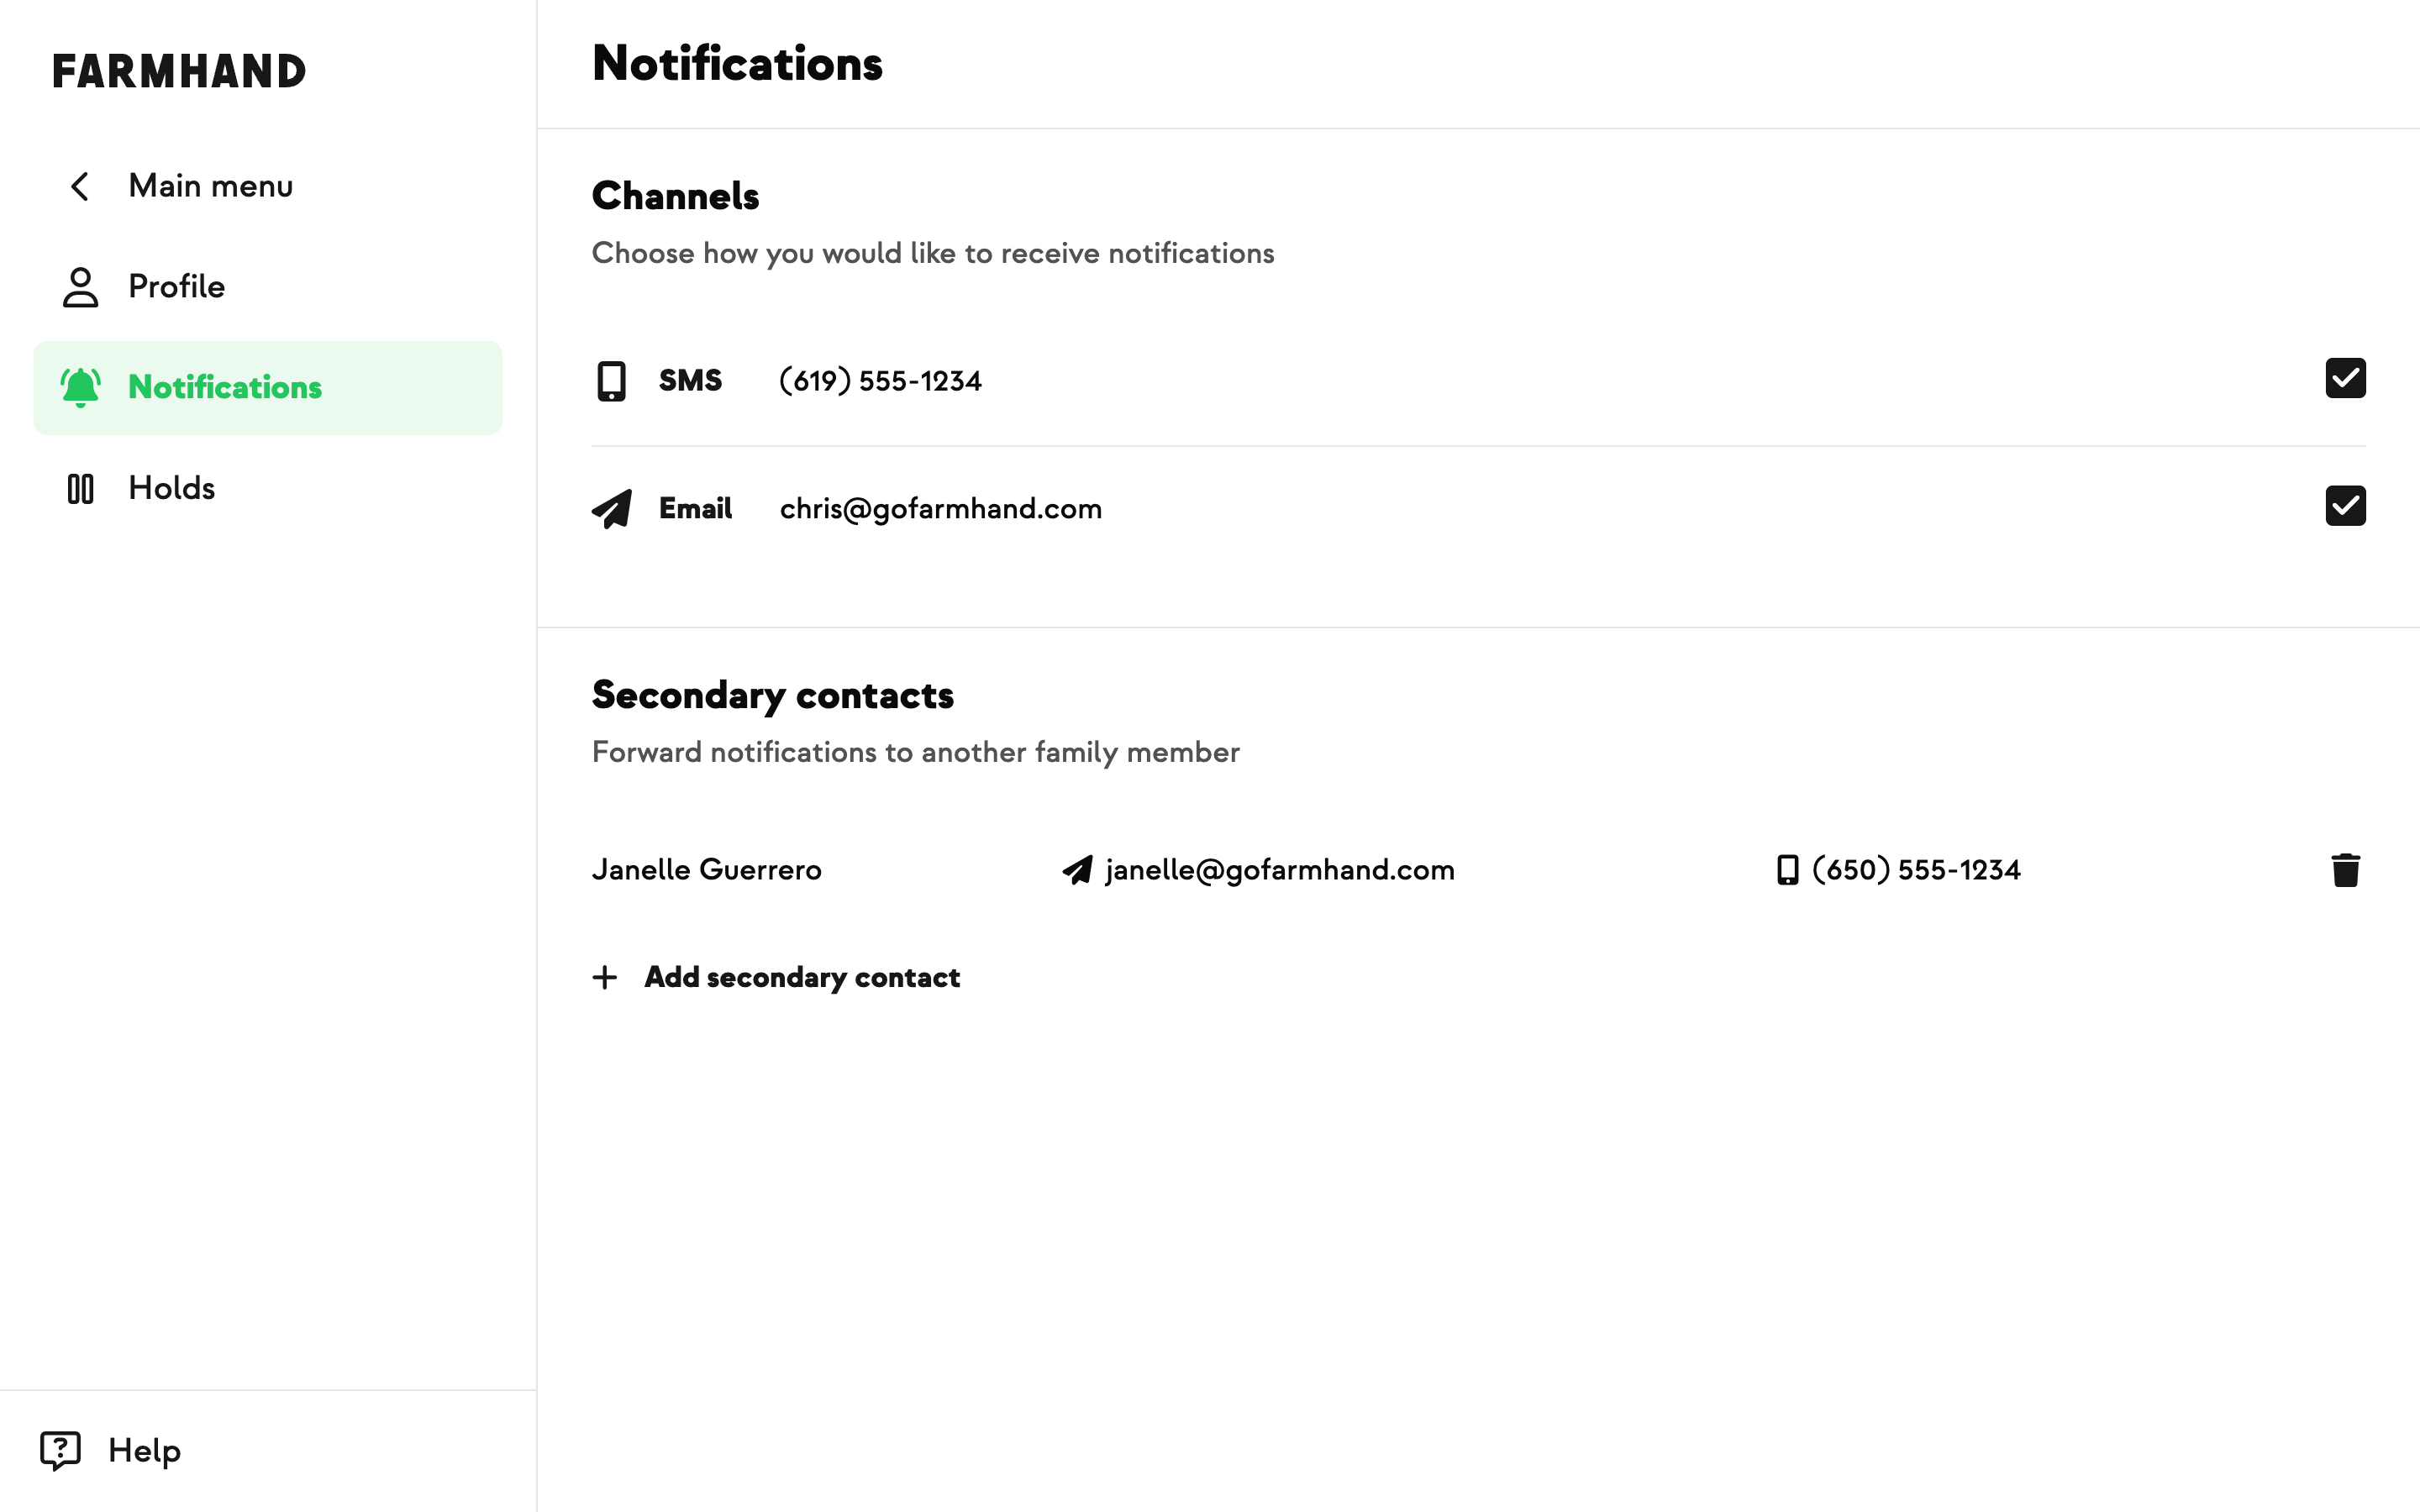Viewport: 2420px width, 1512px height.
Task: Click the Profile person icon
Action: coord(80,287)
